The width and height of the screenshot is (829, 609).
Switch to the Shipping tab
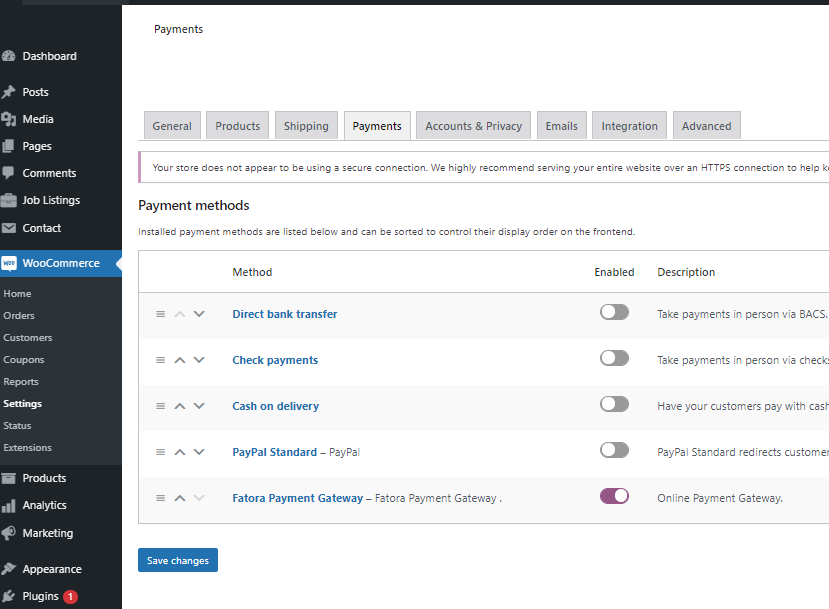click(x=306, y=126)
